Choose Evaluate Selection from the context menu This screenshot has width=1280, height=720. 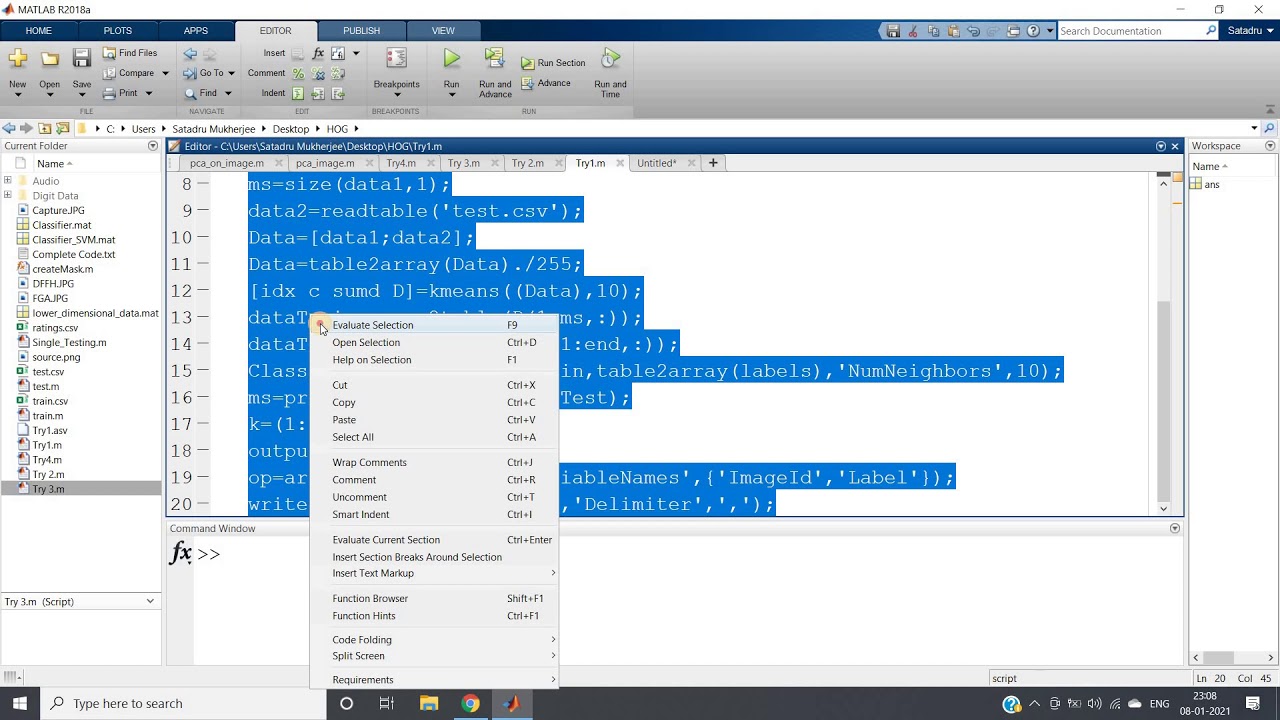tap(433, 325)
